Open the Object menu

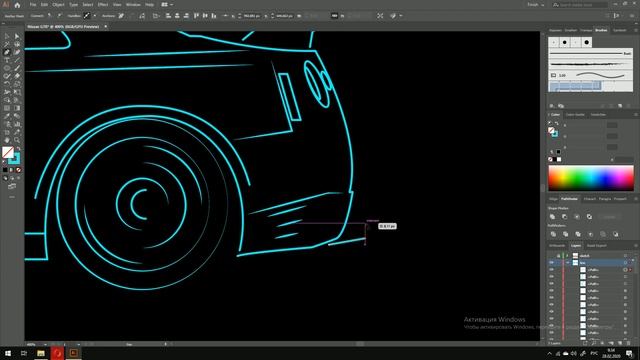58,5
